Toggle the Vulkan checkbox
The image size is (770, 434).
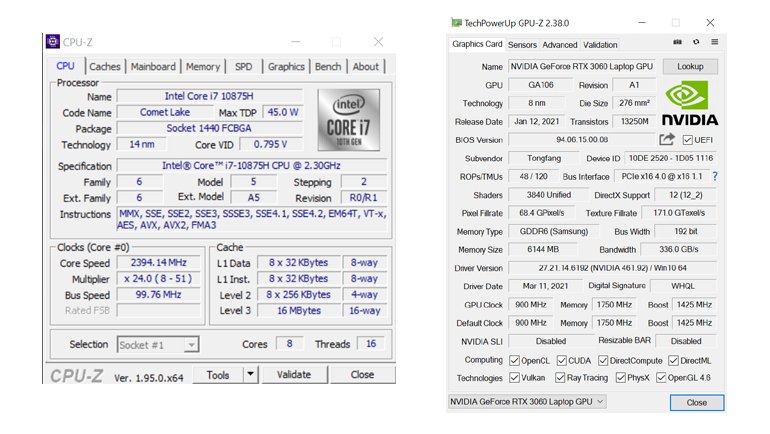point(514,378)
